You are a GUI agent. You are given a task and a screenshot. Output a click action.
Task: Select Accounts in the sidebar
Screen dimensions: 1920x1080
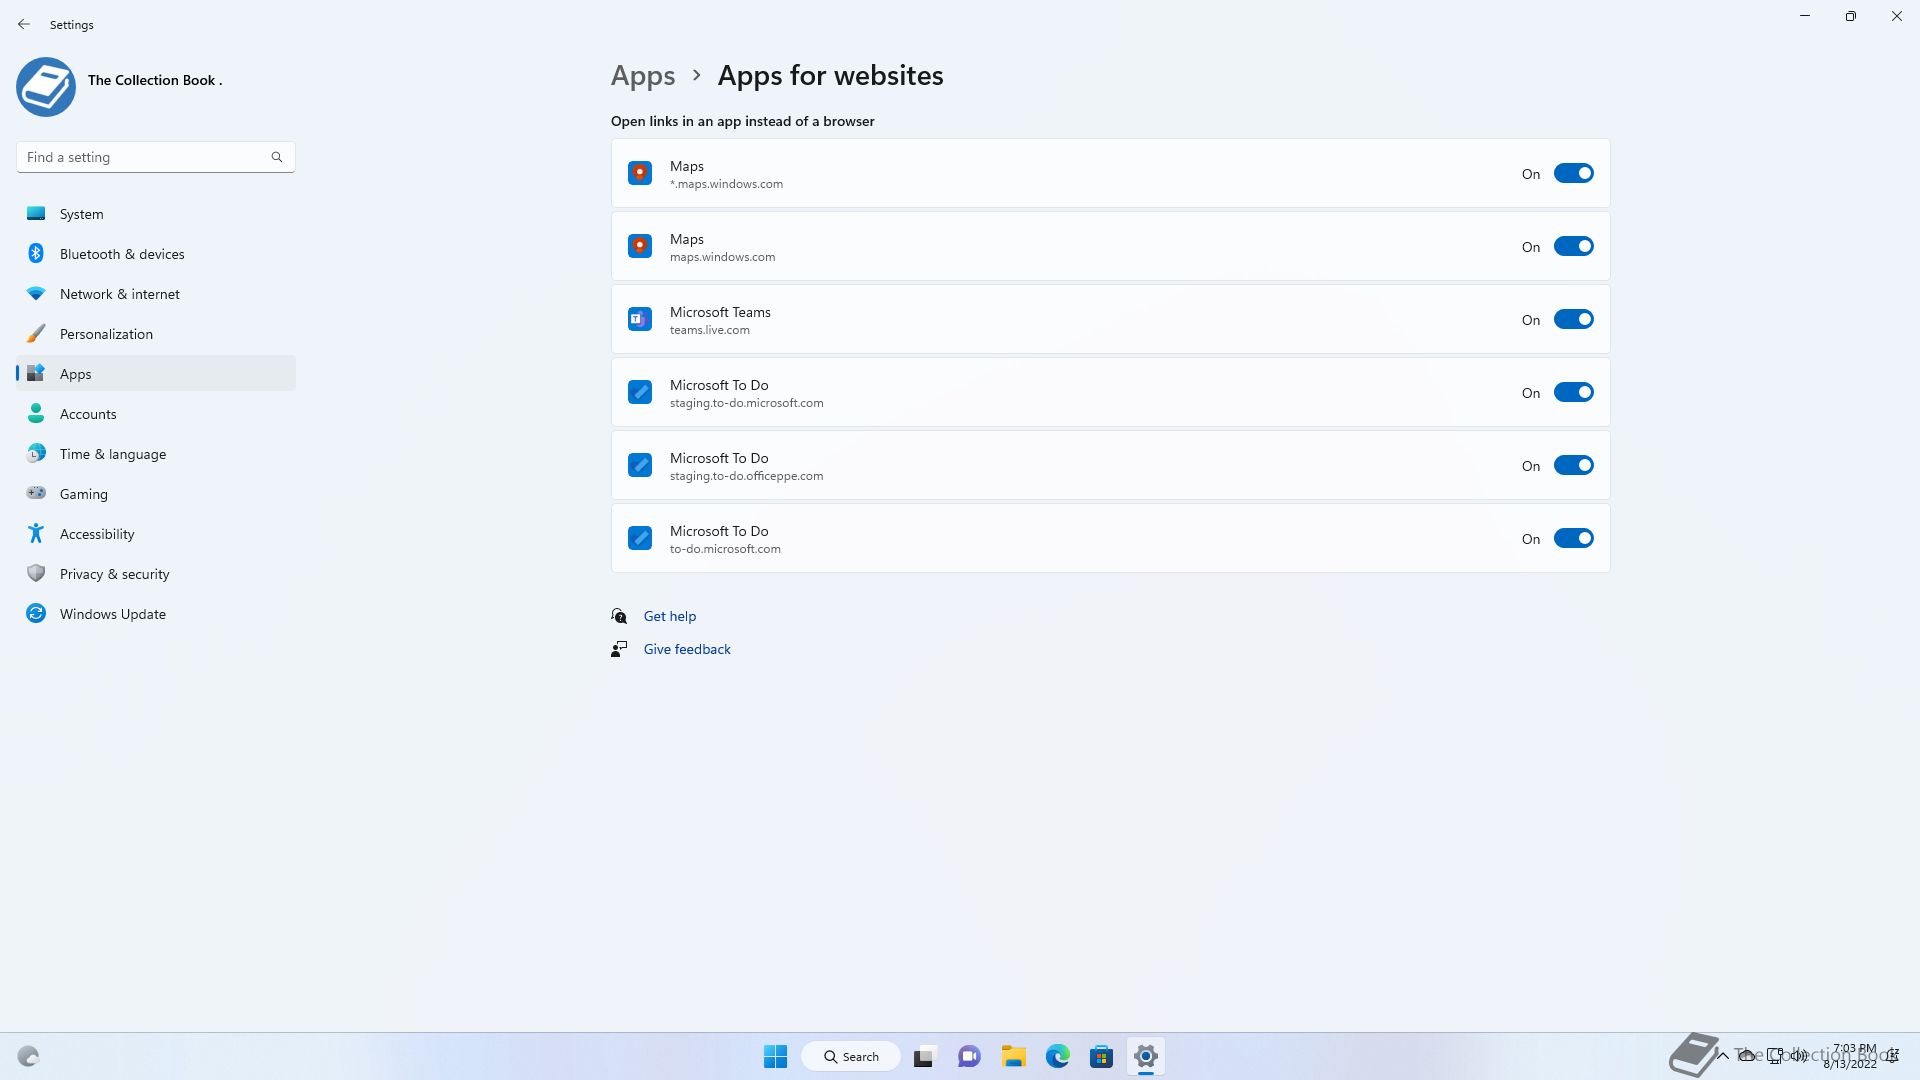point(156,414)
